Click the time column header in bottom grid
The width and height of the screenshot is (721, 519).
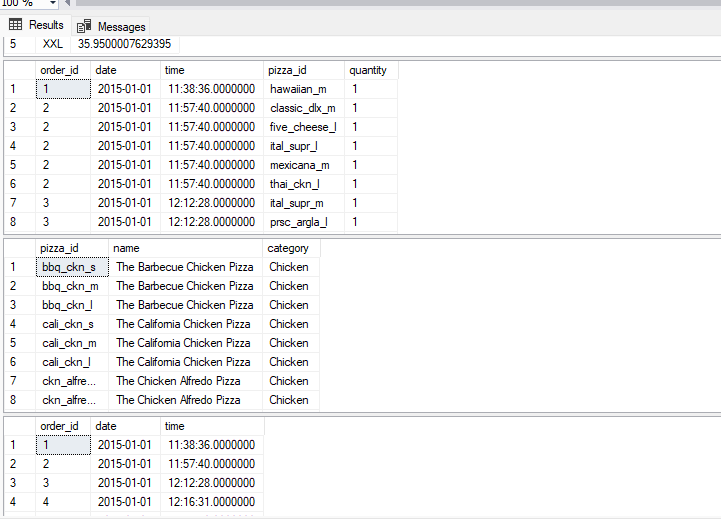point(212,426)
